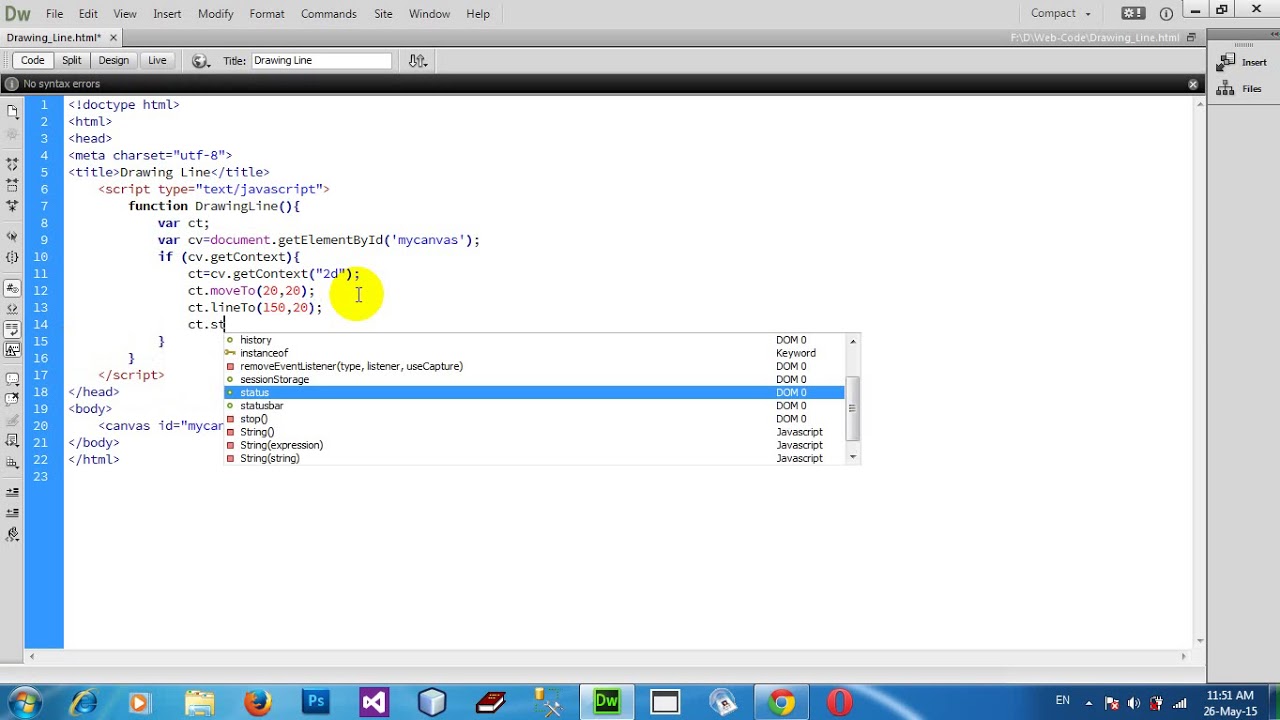This screenshot has height=720, width=1280.
Task: Click the preview in browser globe icon
Action: click(200, 61)
